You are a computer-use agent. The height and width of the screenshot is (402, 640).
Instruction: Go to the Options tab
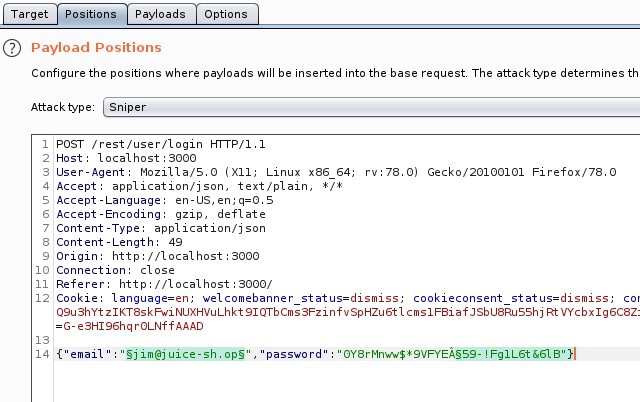(x=226, y=14)
